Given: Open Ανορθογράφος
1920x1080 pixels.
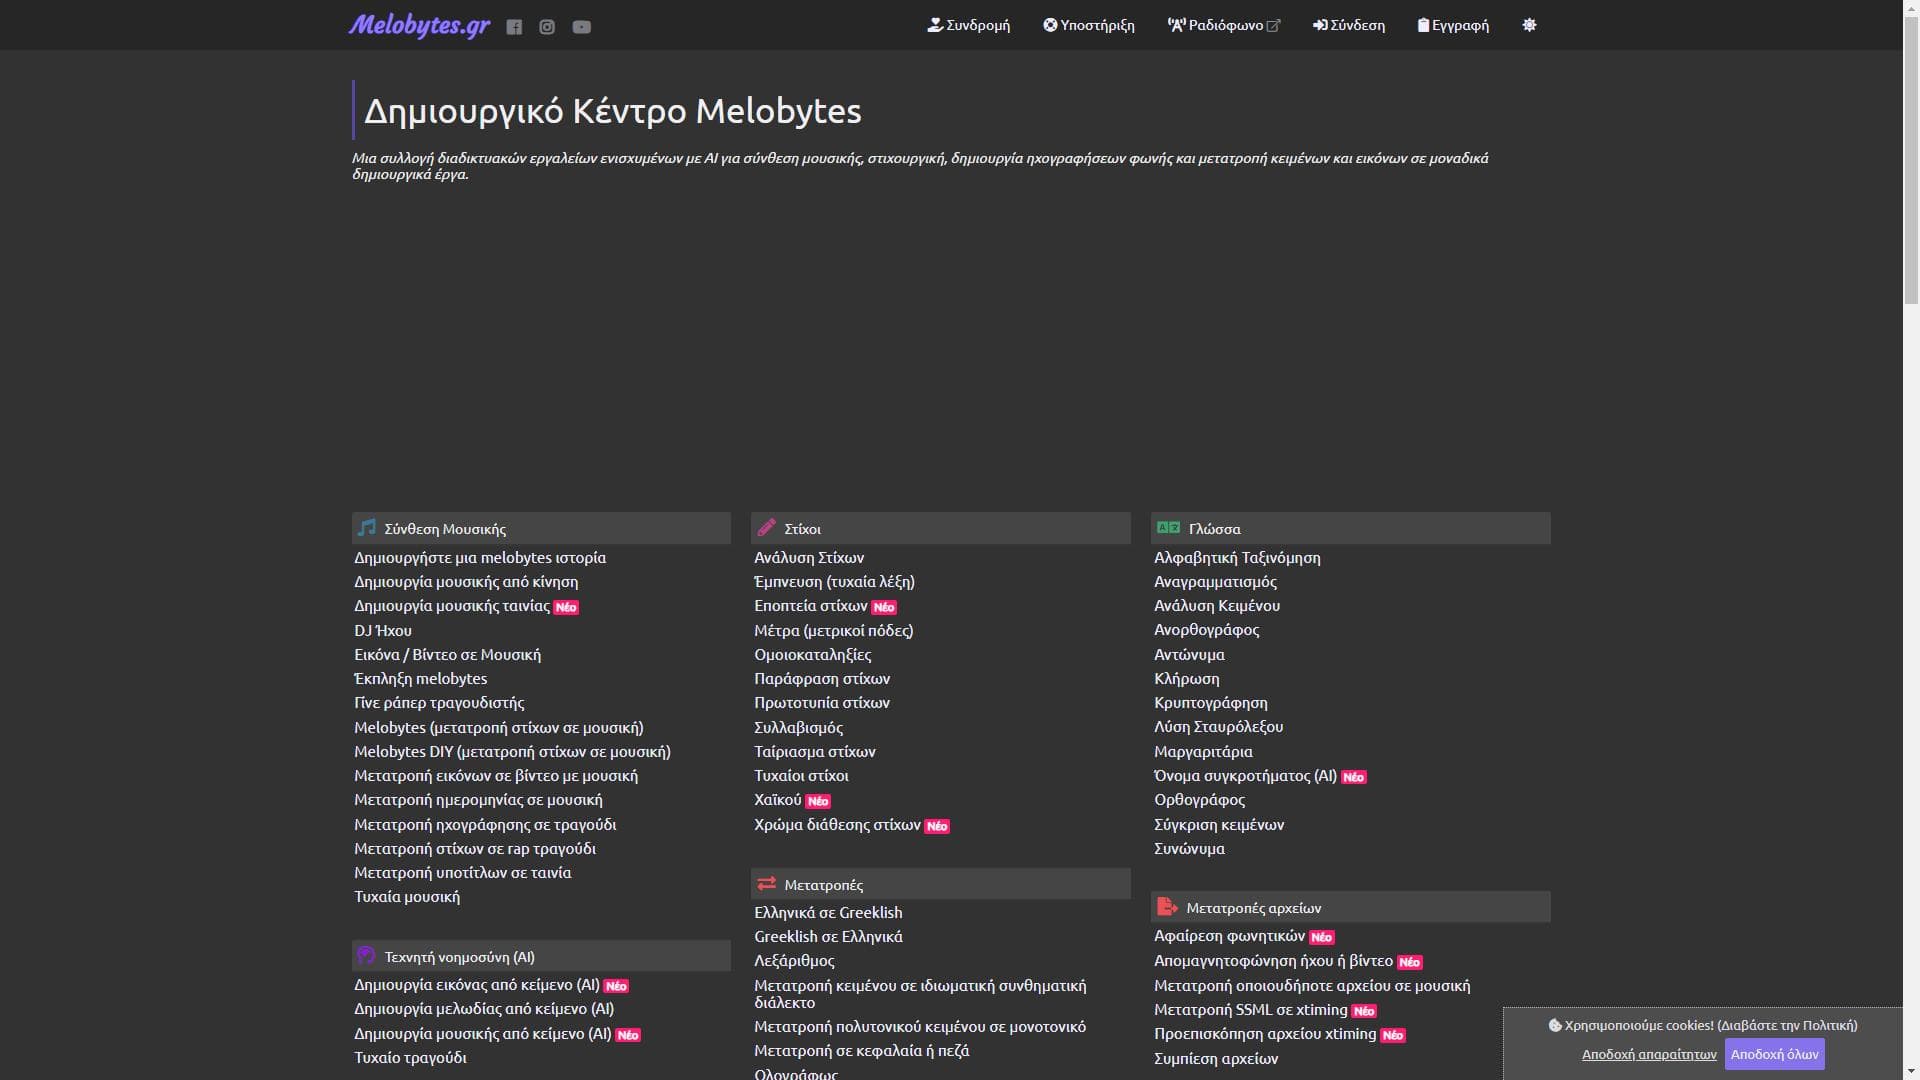Looking at the screenshot, I should tap(1206, 630).
